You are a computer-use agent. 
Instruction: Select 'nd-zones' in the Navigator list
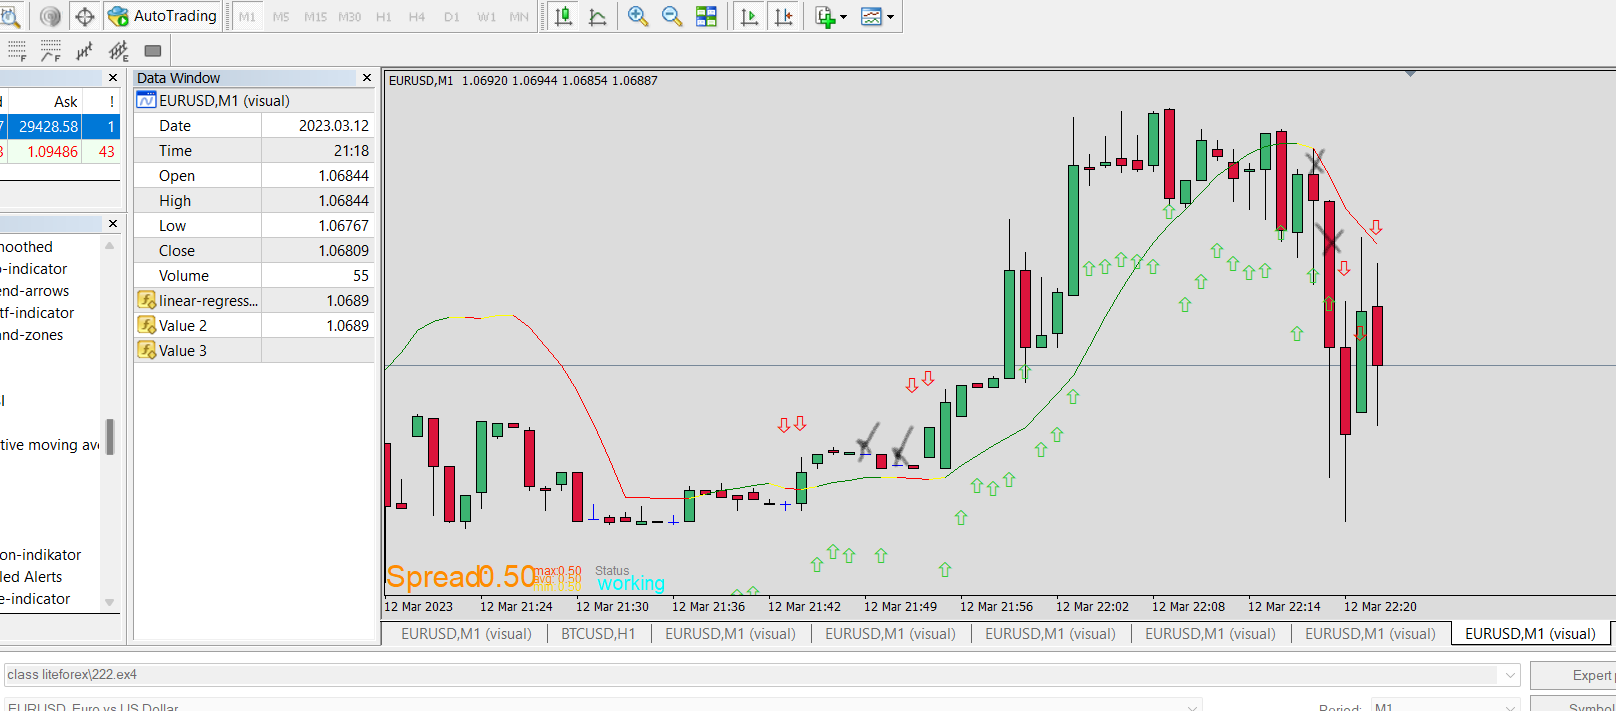coord(32,335)
